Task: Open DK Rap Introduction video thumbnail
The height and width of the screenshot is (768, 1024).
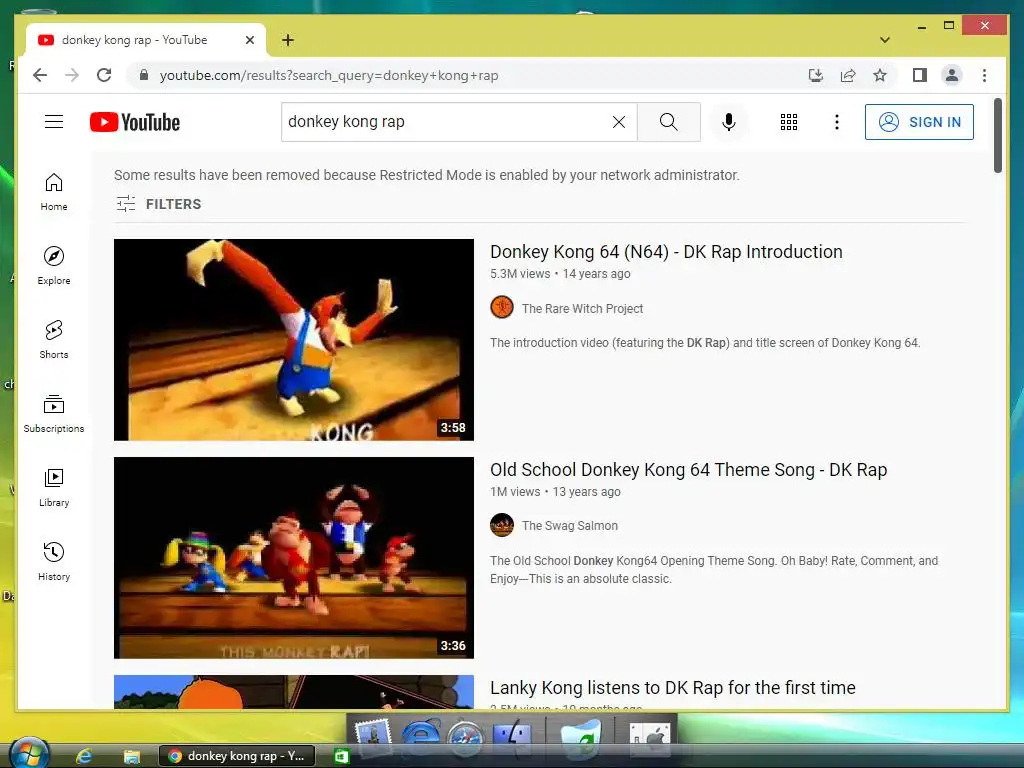Action: pyautogui.click(x=293, y=340)
